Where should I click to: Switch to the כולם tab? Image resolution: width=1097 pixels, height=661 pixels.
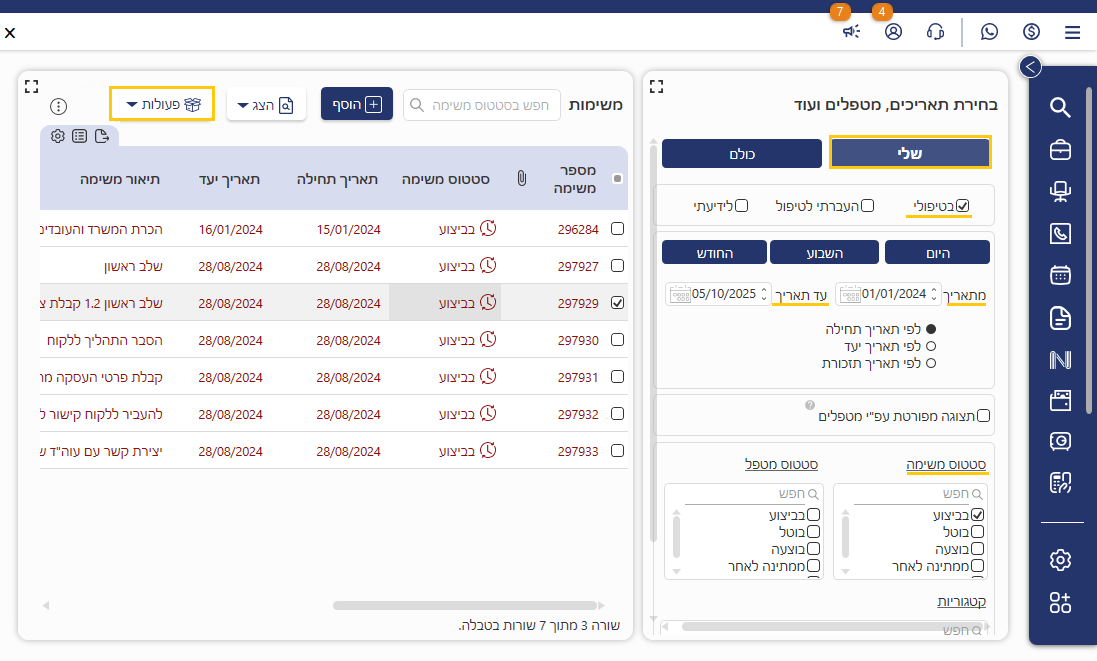pos(741,153)
